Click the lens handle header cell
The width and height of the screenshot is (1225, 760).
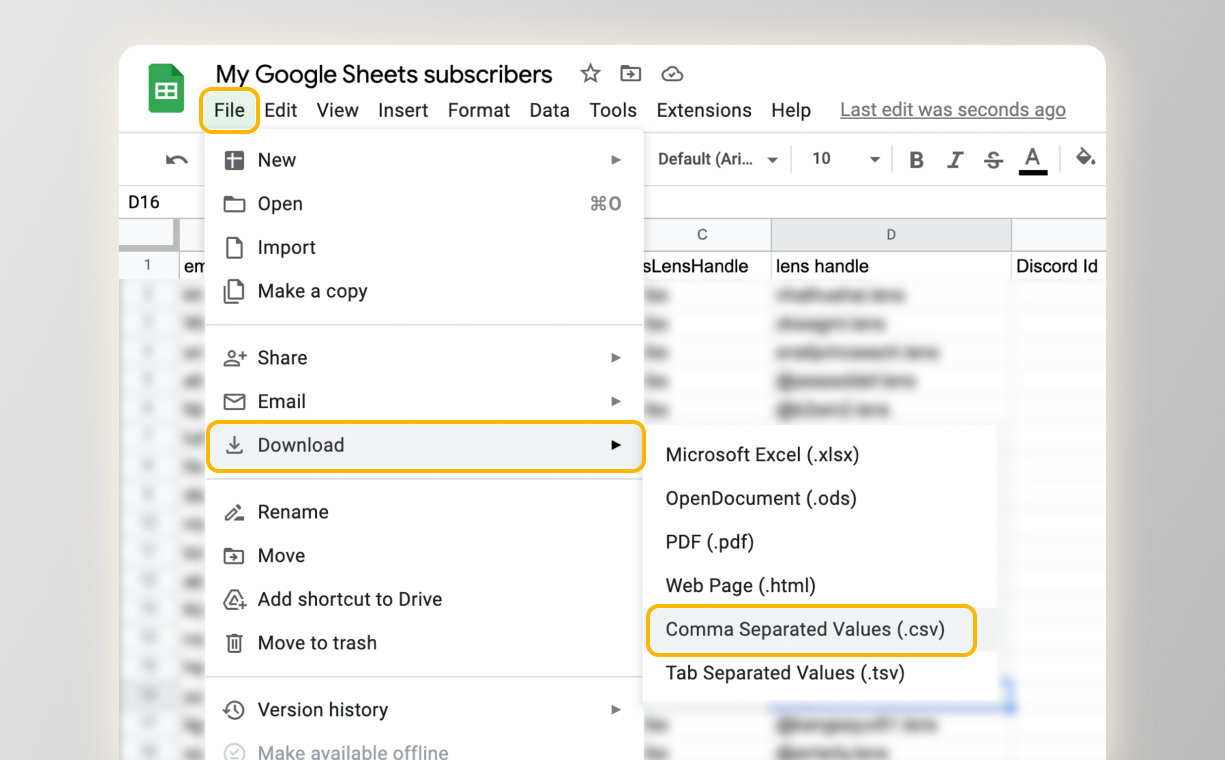point(891,266)
